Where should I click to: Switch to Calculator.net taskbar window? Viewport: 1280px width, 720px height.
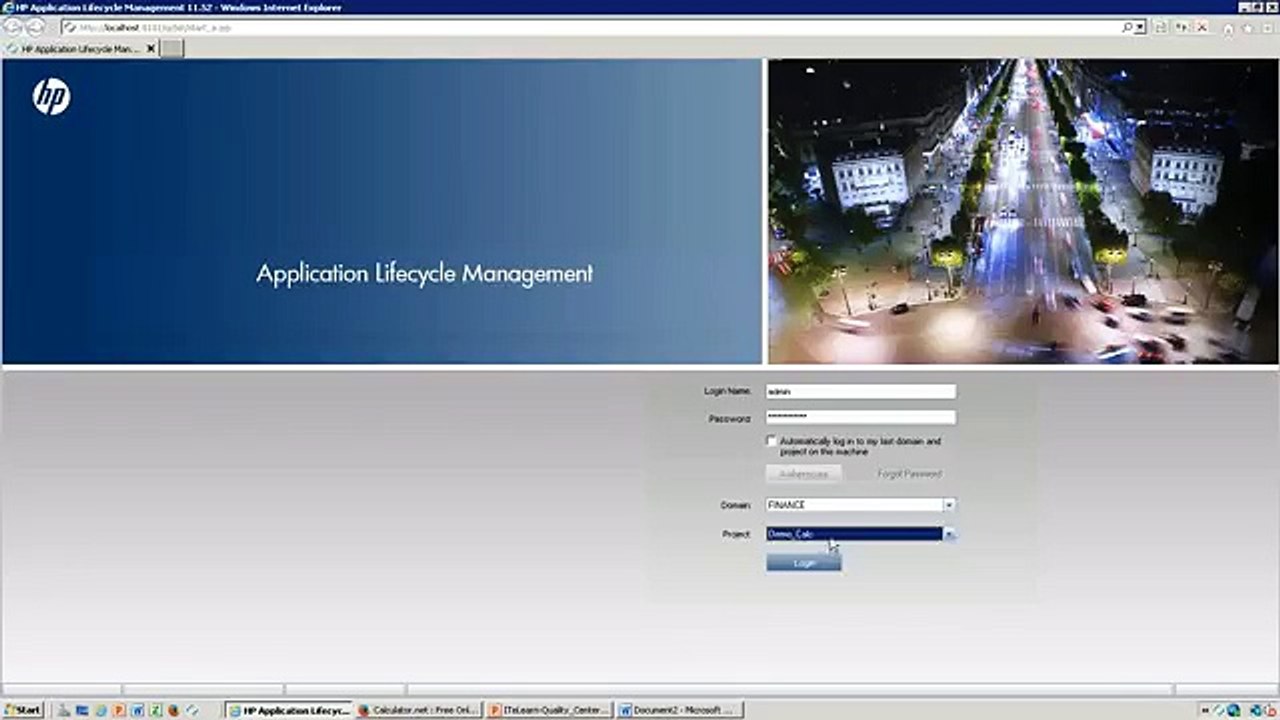(x=418, y=711)
